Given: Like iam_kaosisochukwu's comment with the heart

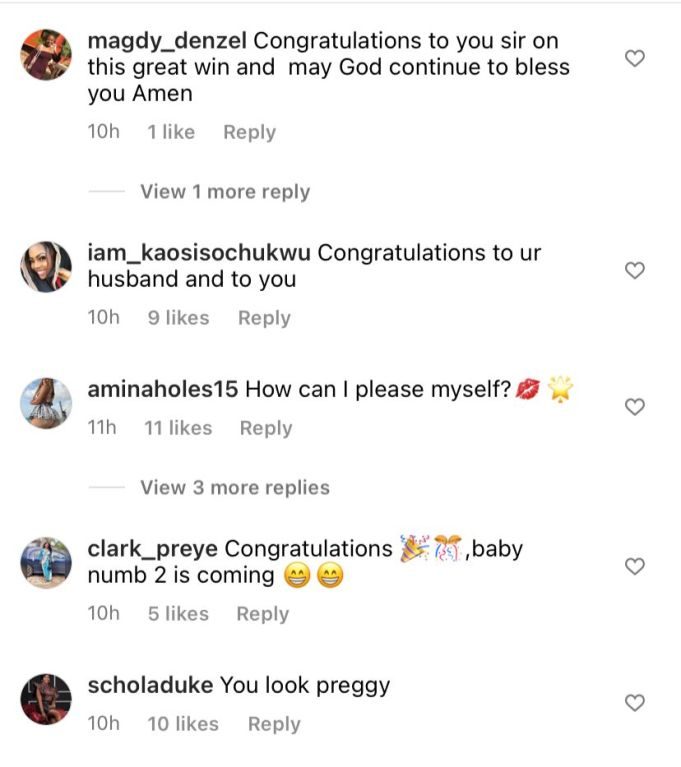Looking at the screenshot, I should tap(634, 270).
